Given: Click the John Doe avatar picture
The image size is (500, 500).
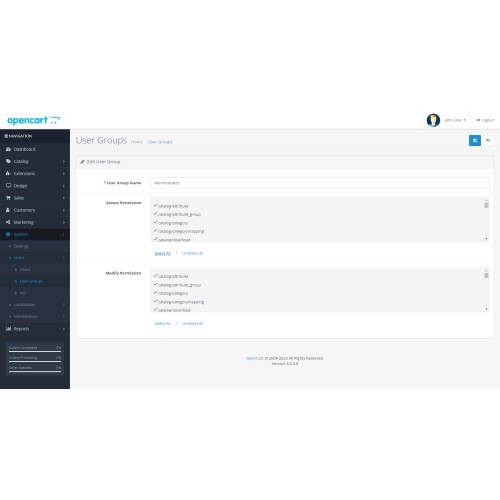Looking at the screenshot, I should pyautogui.click(x=433, y=120).
